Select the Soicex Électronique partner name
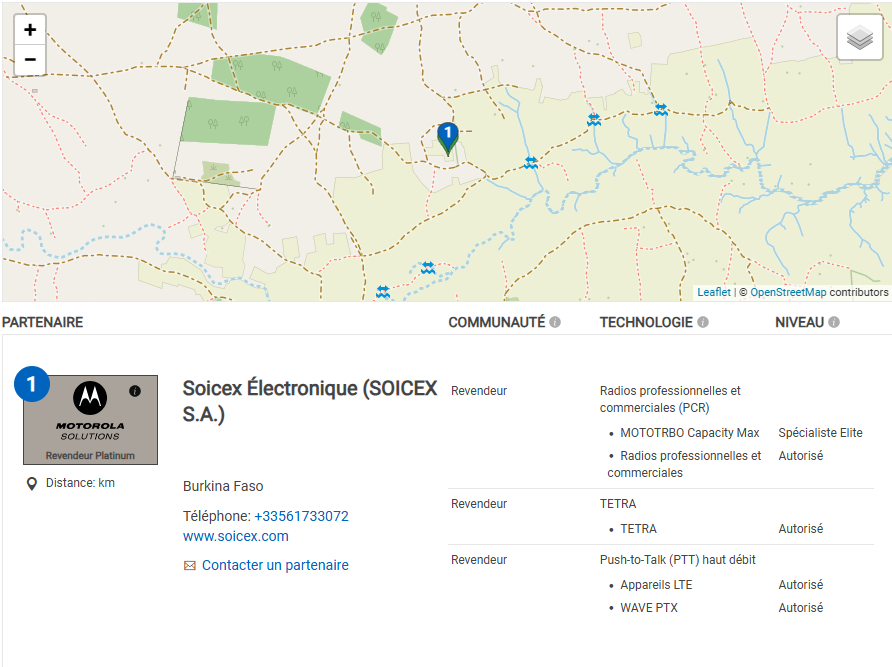892x667 pixels. point(310,400)
